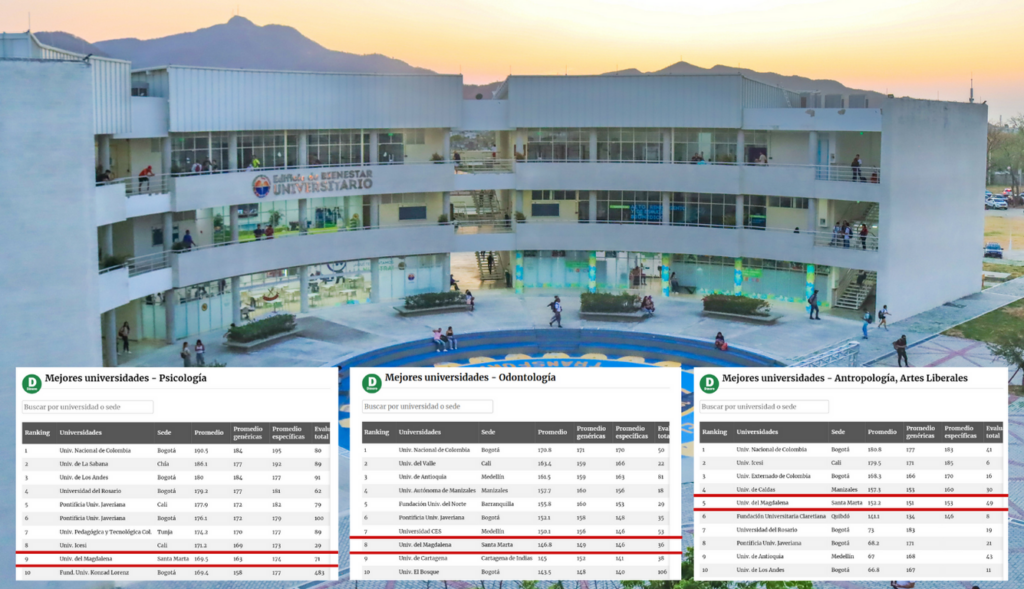Focus the search field in the Antropología table
Screen dimensions: 1024x589
(764, 406)
